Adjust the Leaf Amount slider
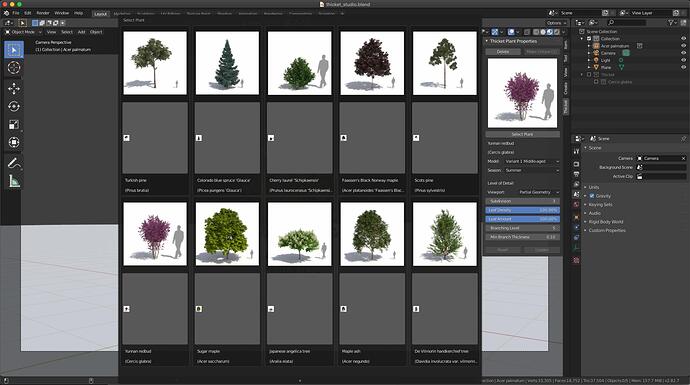Image resolution: width=690 pixels, height=385 pixels. 522,219
